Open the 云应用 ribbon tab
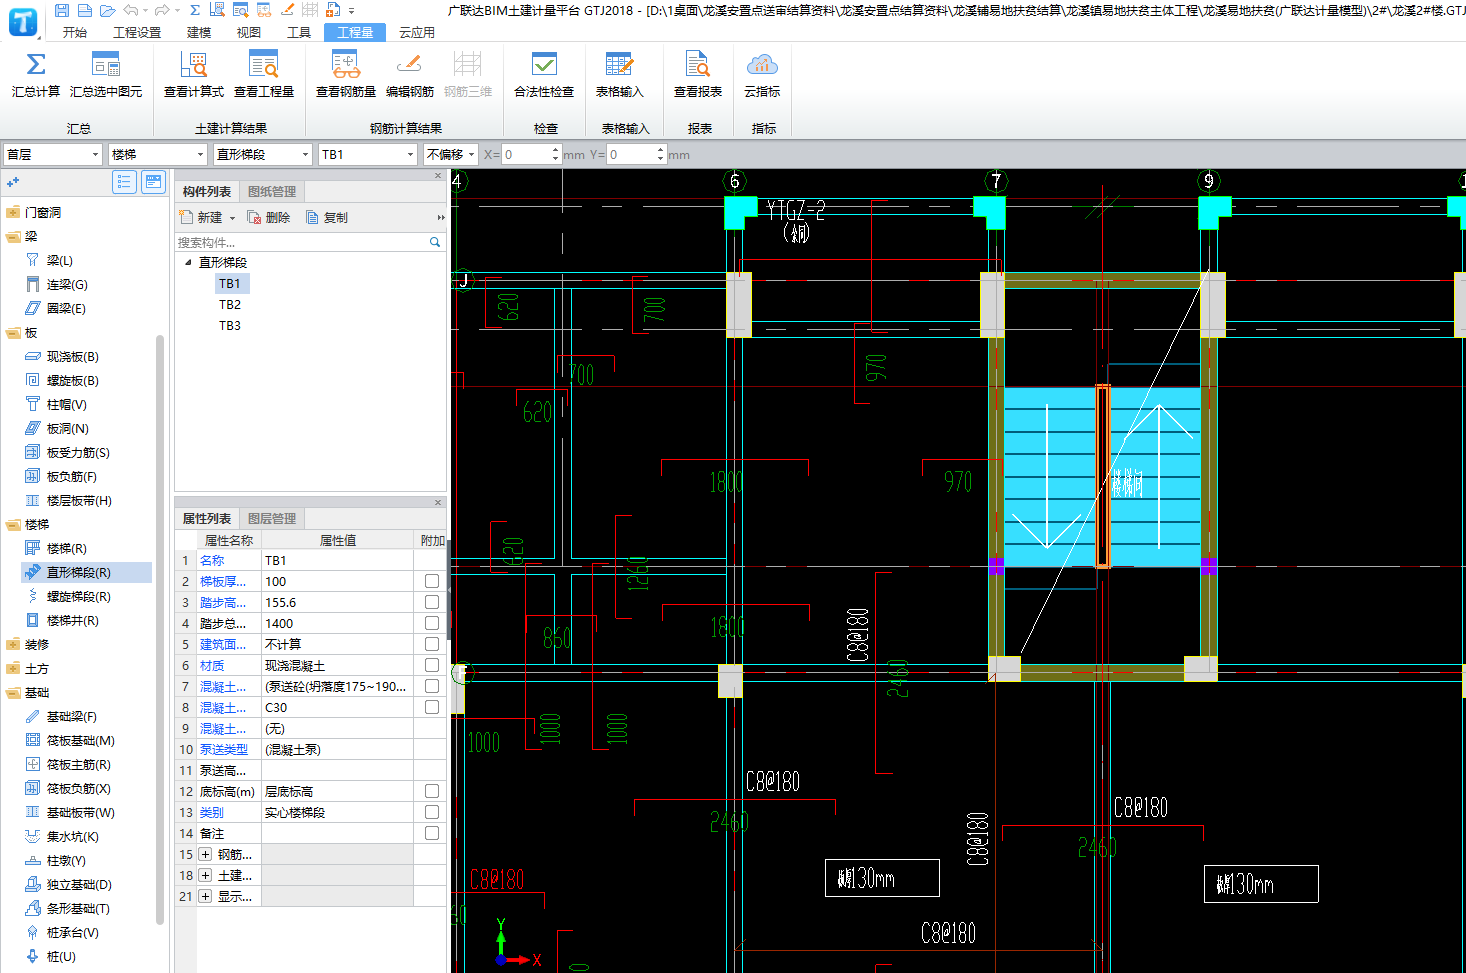 click(417, 32)
